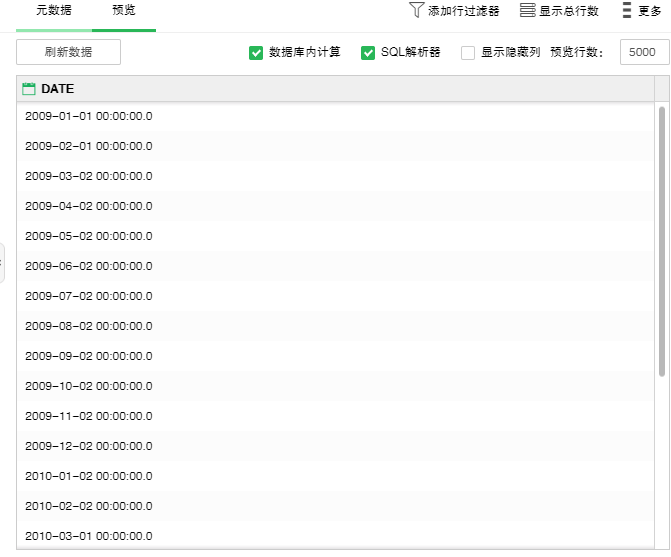Select the 2009-06-02 date row
This screenshot has width=671, height=557.
[x=89, y=266]
